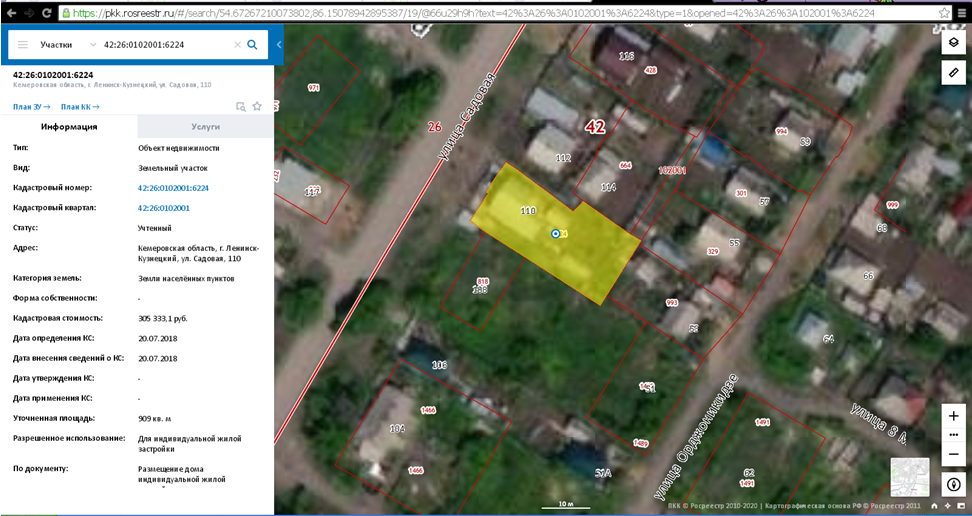
Task: Switch to the Услуги tab
Action: (x=205, y=127)
